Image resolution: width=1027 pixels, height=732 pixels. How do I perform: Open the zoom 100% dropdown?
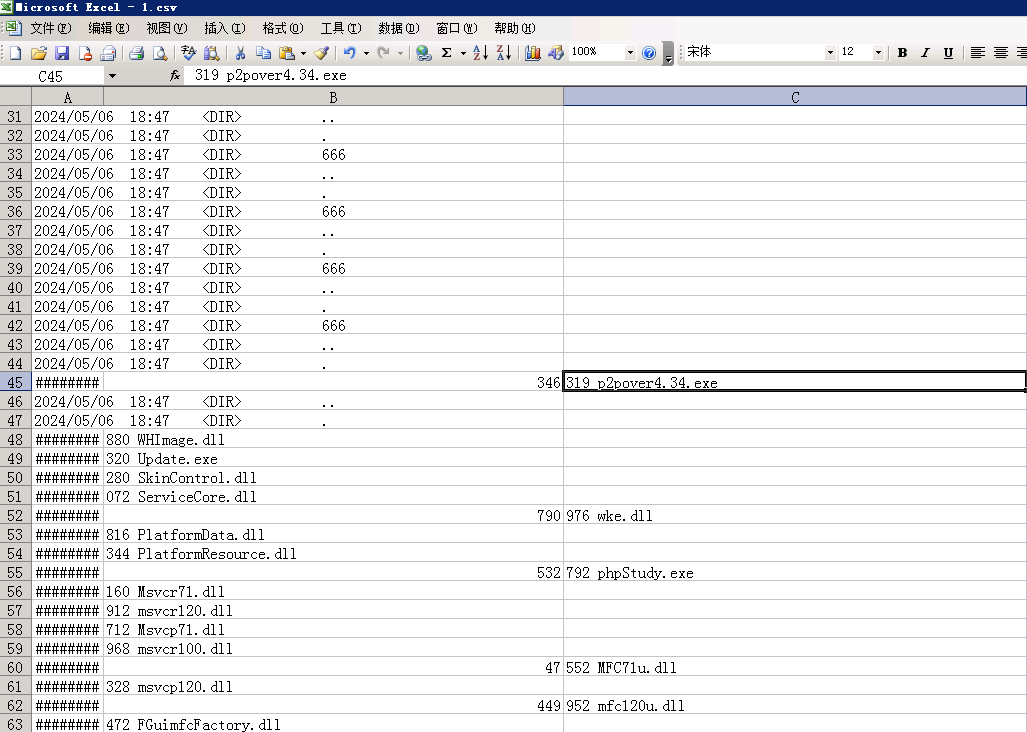tap(630, 52)
